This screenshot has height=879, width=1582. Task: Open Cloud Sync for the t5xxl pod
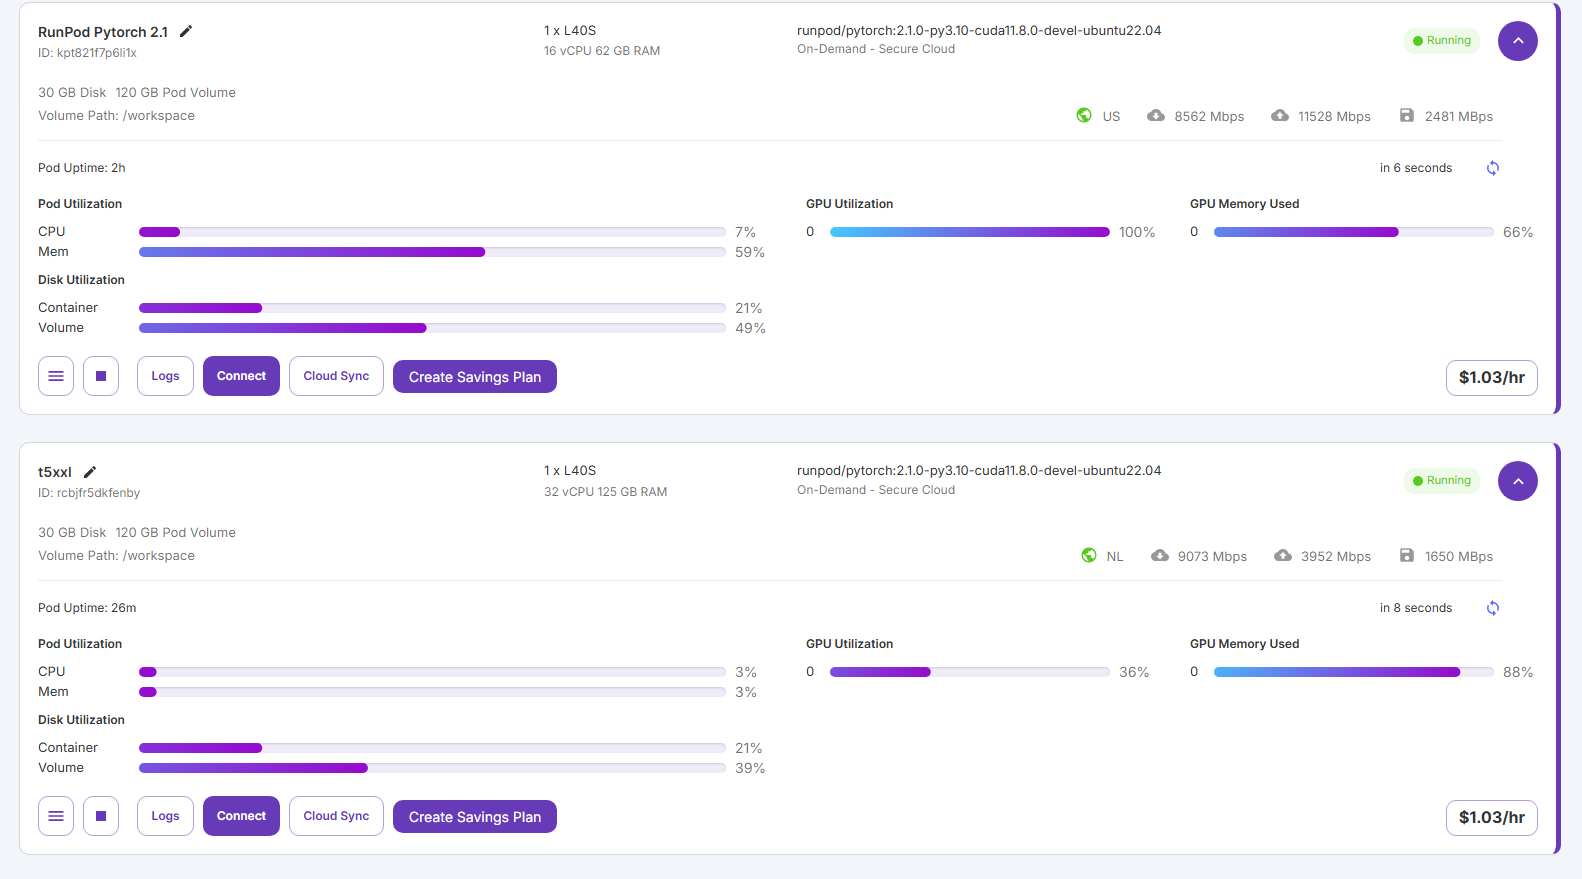pyautogui.click(x=336, y=816)
